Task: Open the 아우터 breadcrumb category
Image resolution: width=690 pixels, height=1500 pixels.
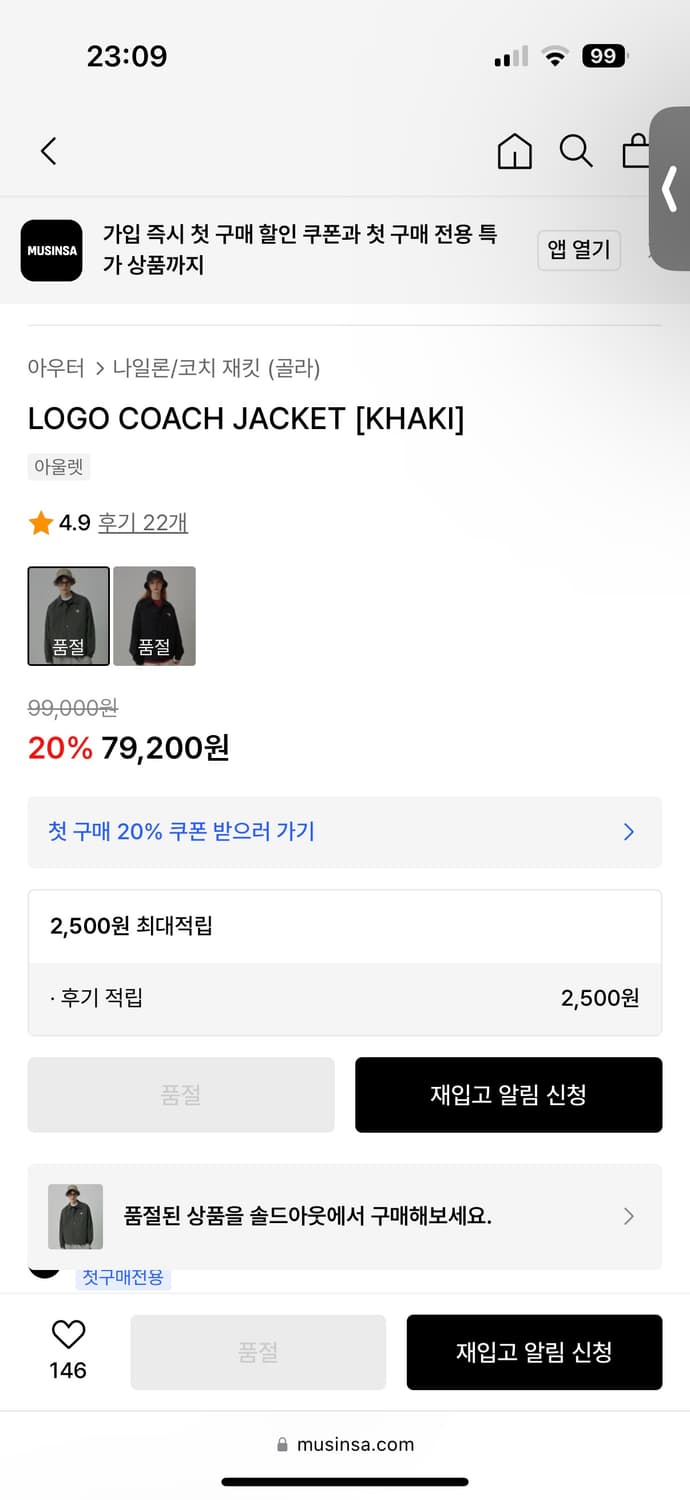Action: point(56,368)
